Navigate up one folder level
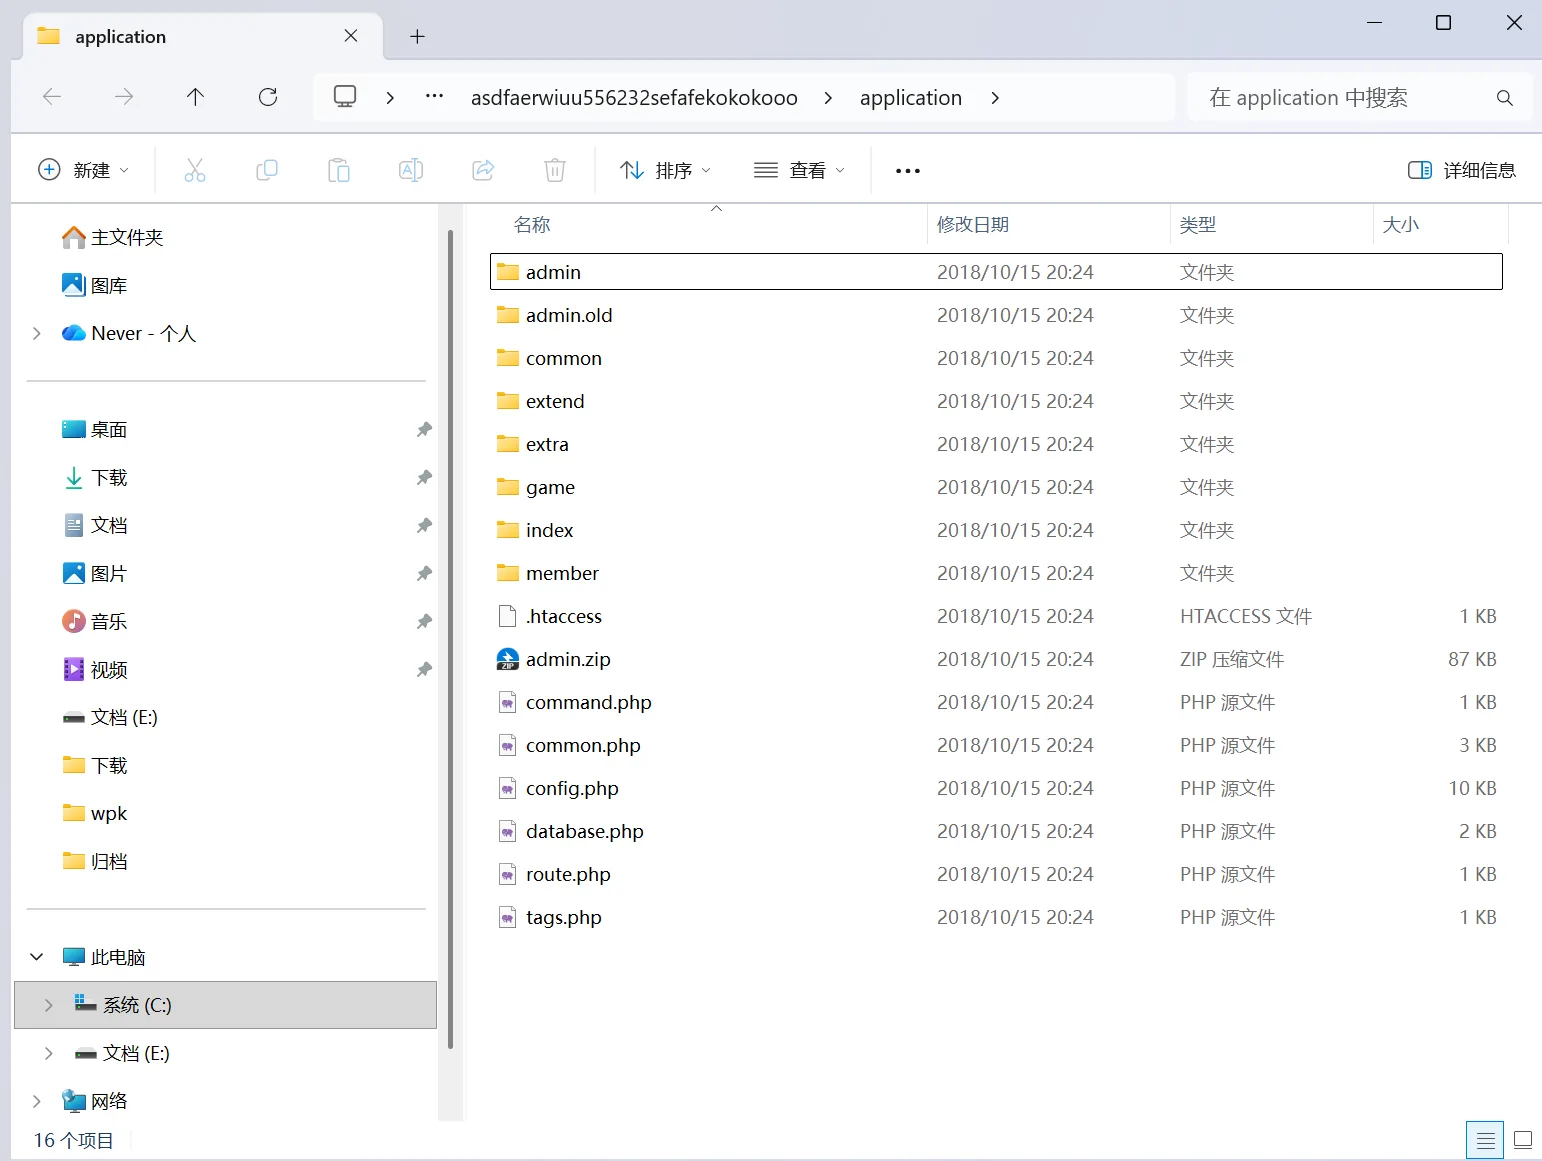 coord(195,97)
